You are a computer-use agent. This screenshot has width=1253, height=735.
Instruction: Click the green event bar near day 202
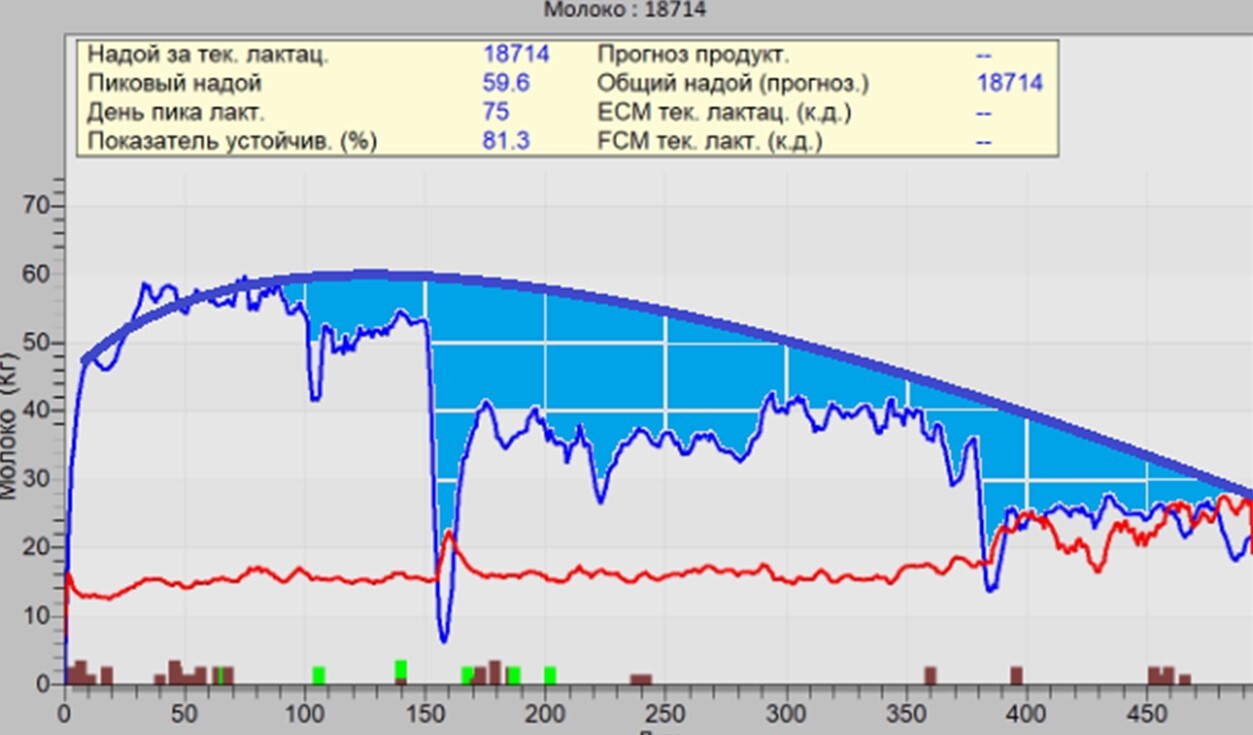click(x=550, y=675)
